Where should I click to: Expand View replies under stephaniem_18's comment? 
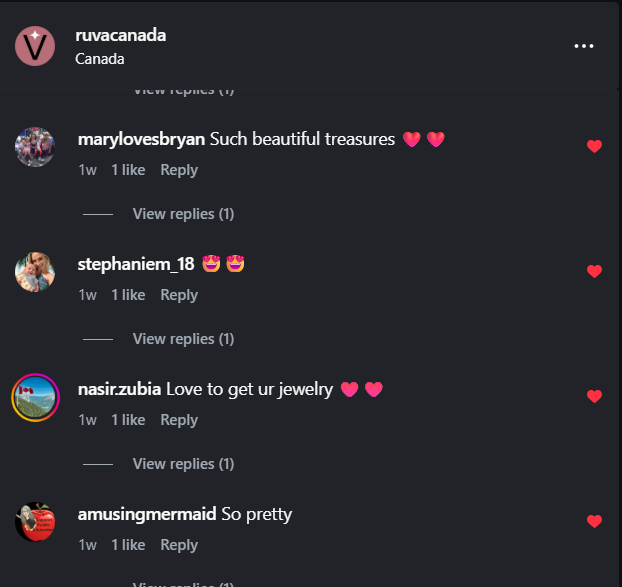[183, 339]
